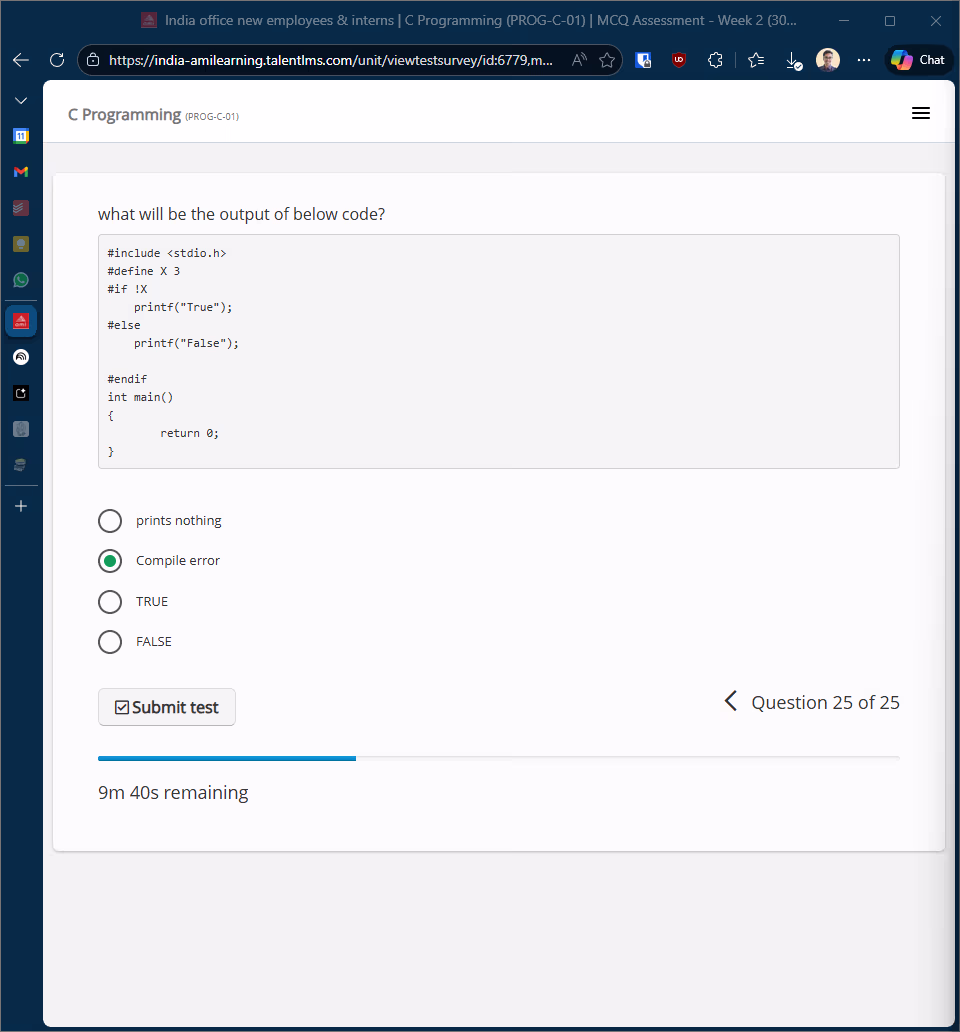The height and width of the screenshot is (1032, 960).
Task: Select the "FALSE" answer option
Action: coord(110,642)
